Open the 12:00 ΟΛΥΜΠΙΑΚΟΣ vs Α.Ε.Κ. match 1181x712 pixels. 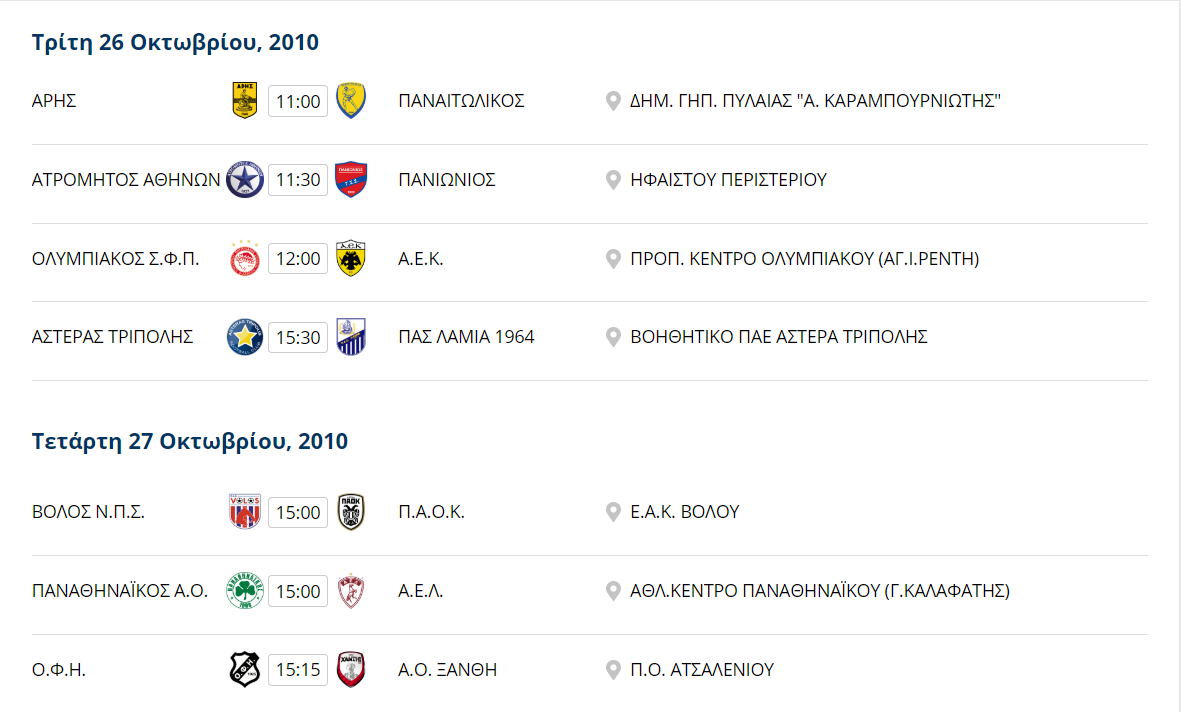pos(298,258)
